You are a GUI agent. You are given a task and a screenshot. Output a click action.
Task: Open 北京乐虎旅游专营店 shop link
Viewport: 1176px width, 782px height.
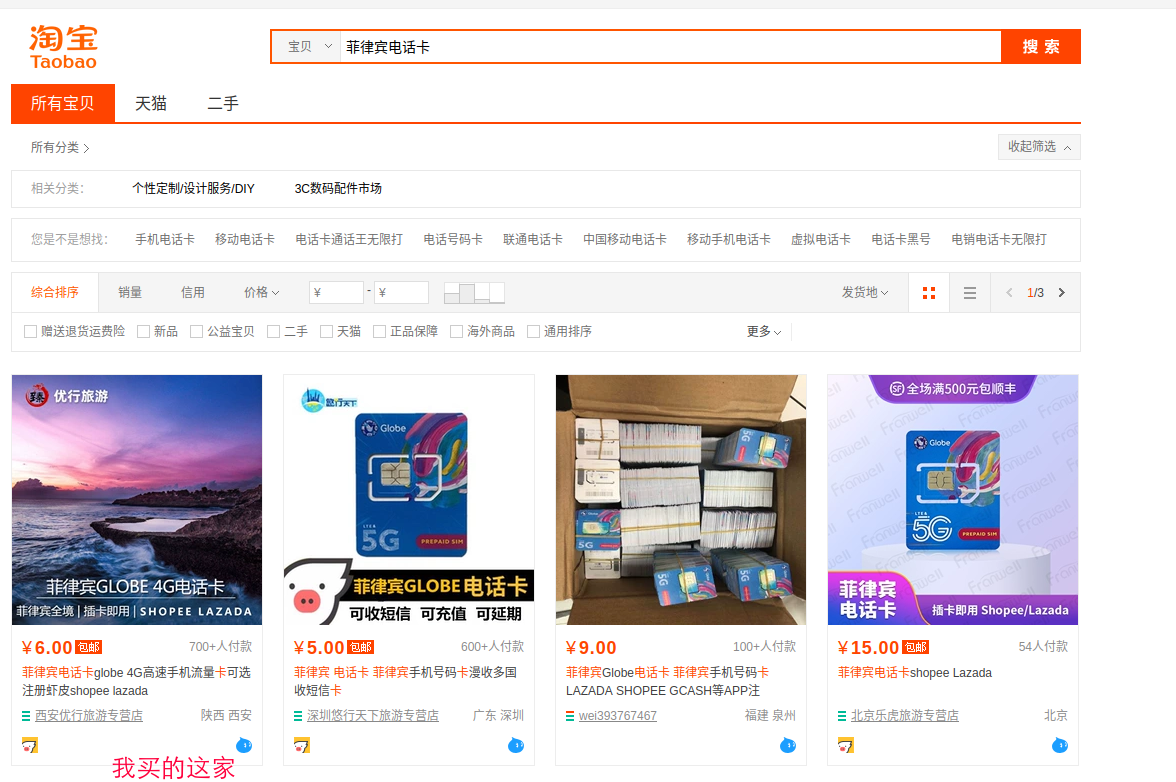904,716
